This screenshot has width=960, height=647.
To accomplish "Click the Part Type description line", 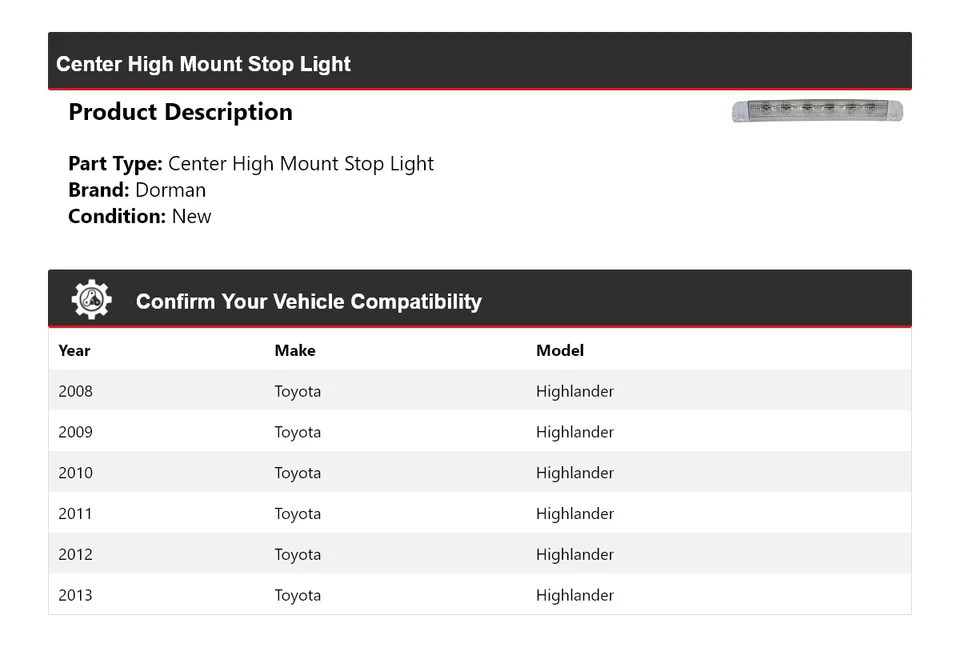I will 251,164.
